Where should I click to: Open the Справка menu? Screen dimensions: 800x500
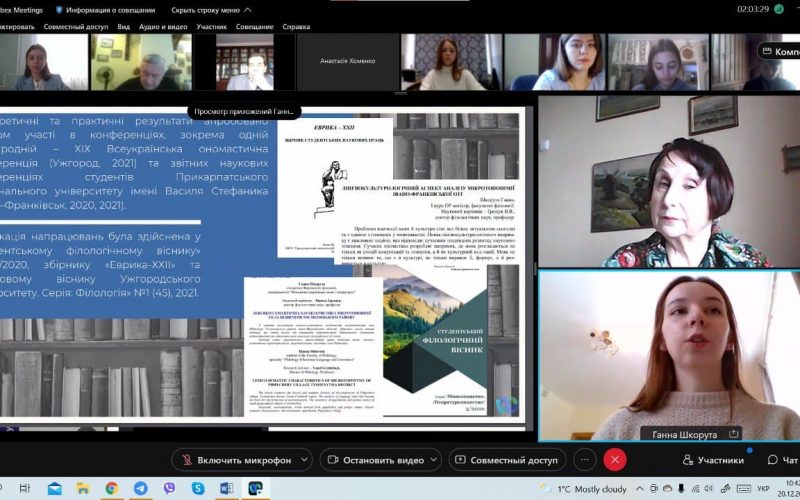point(296,26)
